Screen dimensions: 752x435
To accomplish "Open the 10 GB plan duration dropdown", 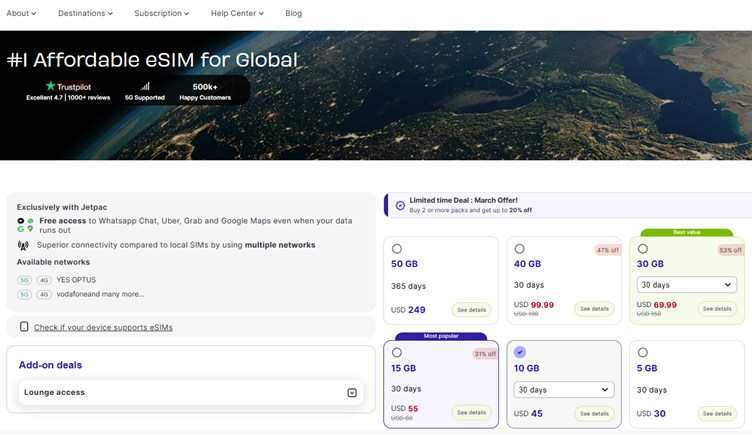I will click(564, 390).
